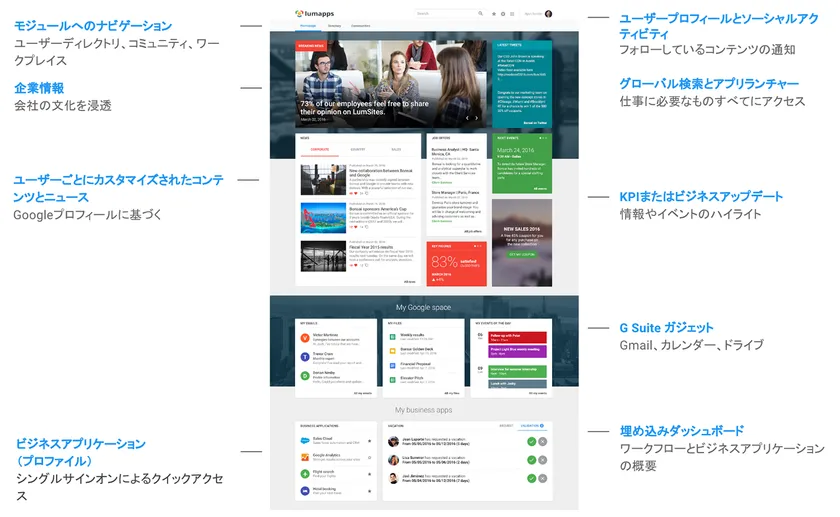
Task: Open the Financial Proposal document icon
Action: pyautogui.click(x=393, y=365)
